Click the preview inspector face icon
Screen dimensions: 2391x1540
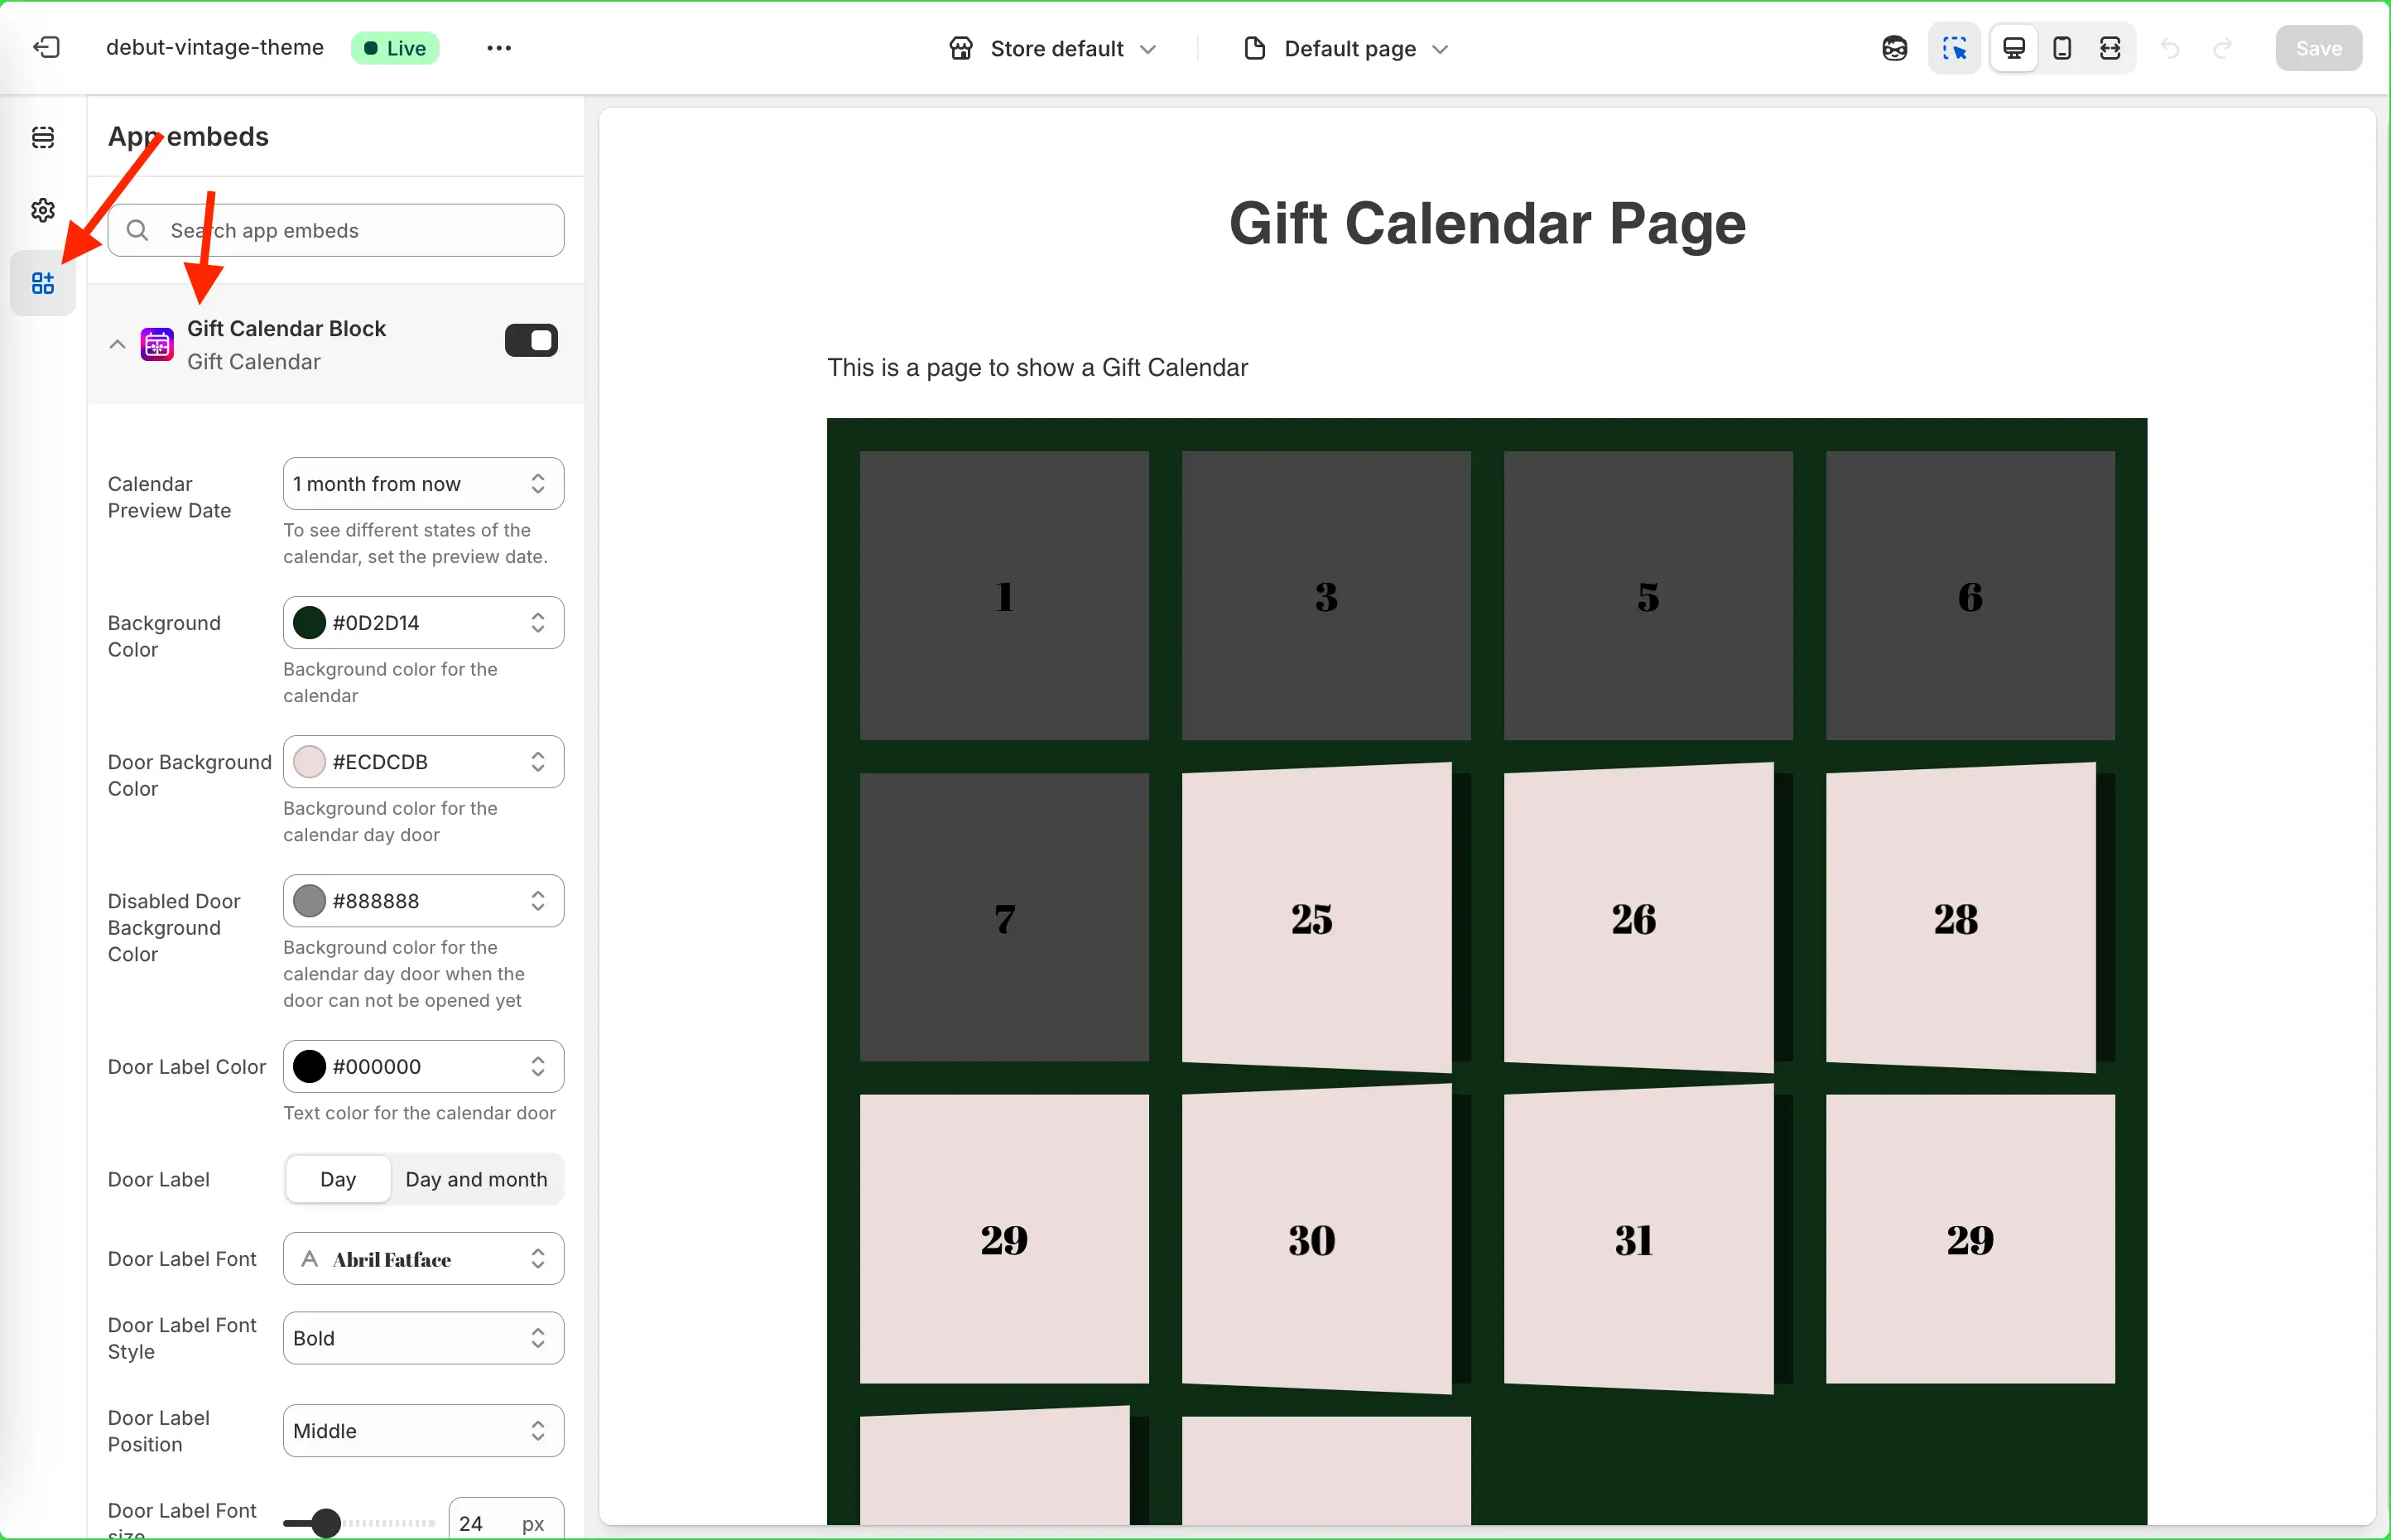[1894, 48]
